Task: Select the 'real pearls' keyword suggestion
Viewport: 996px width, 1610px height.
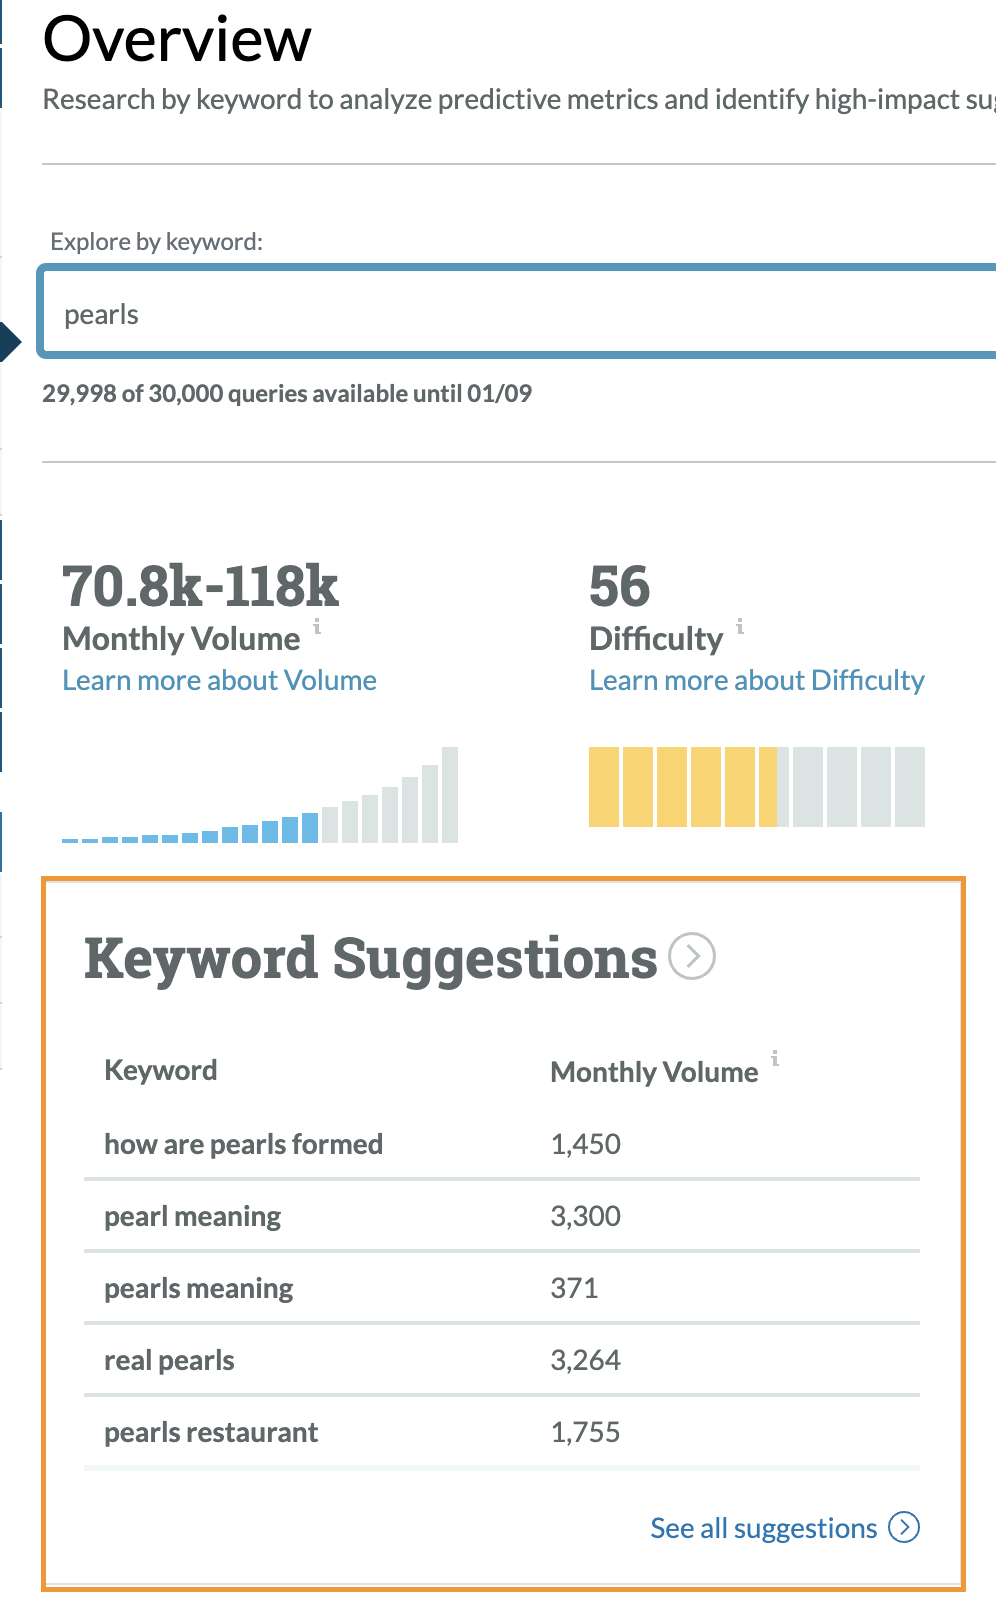Action: tap(169, 1360)
